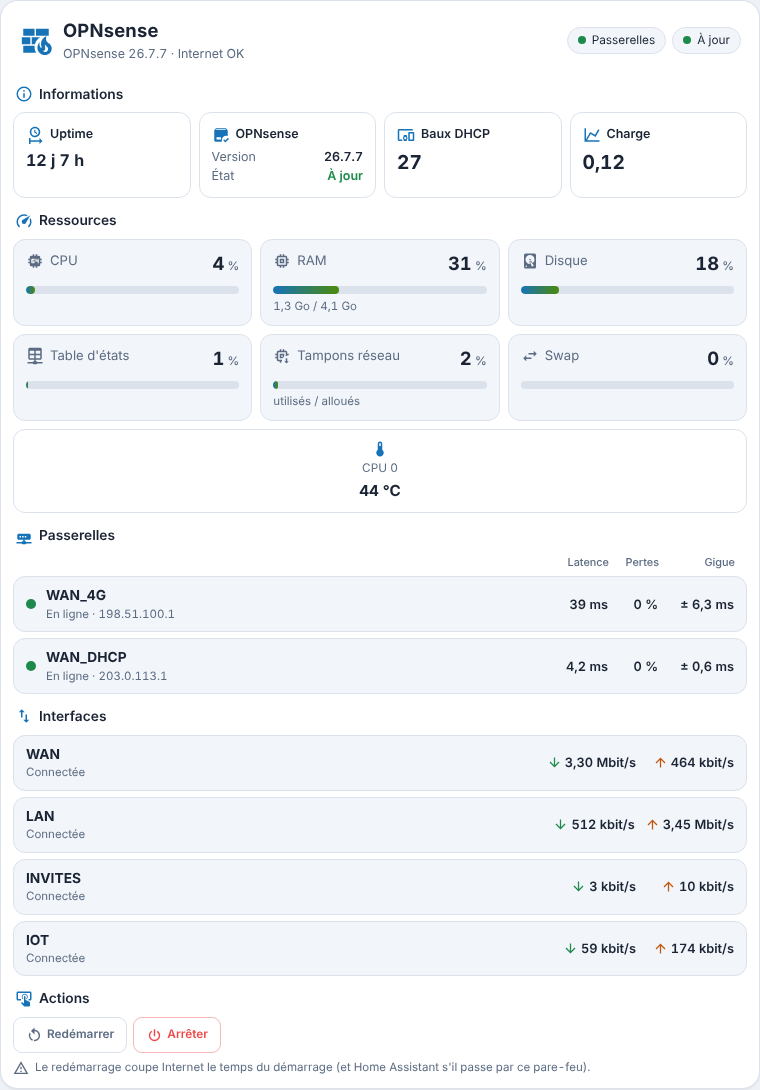Viewport: 760px width, 1090px height.
Task: Click the WAN_4G green status dot
Action: [31, 604]
